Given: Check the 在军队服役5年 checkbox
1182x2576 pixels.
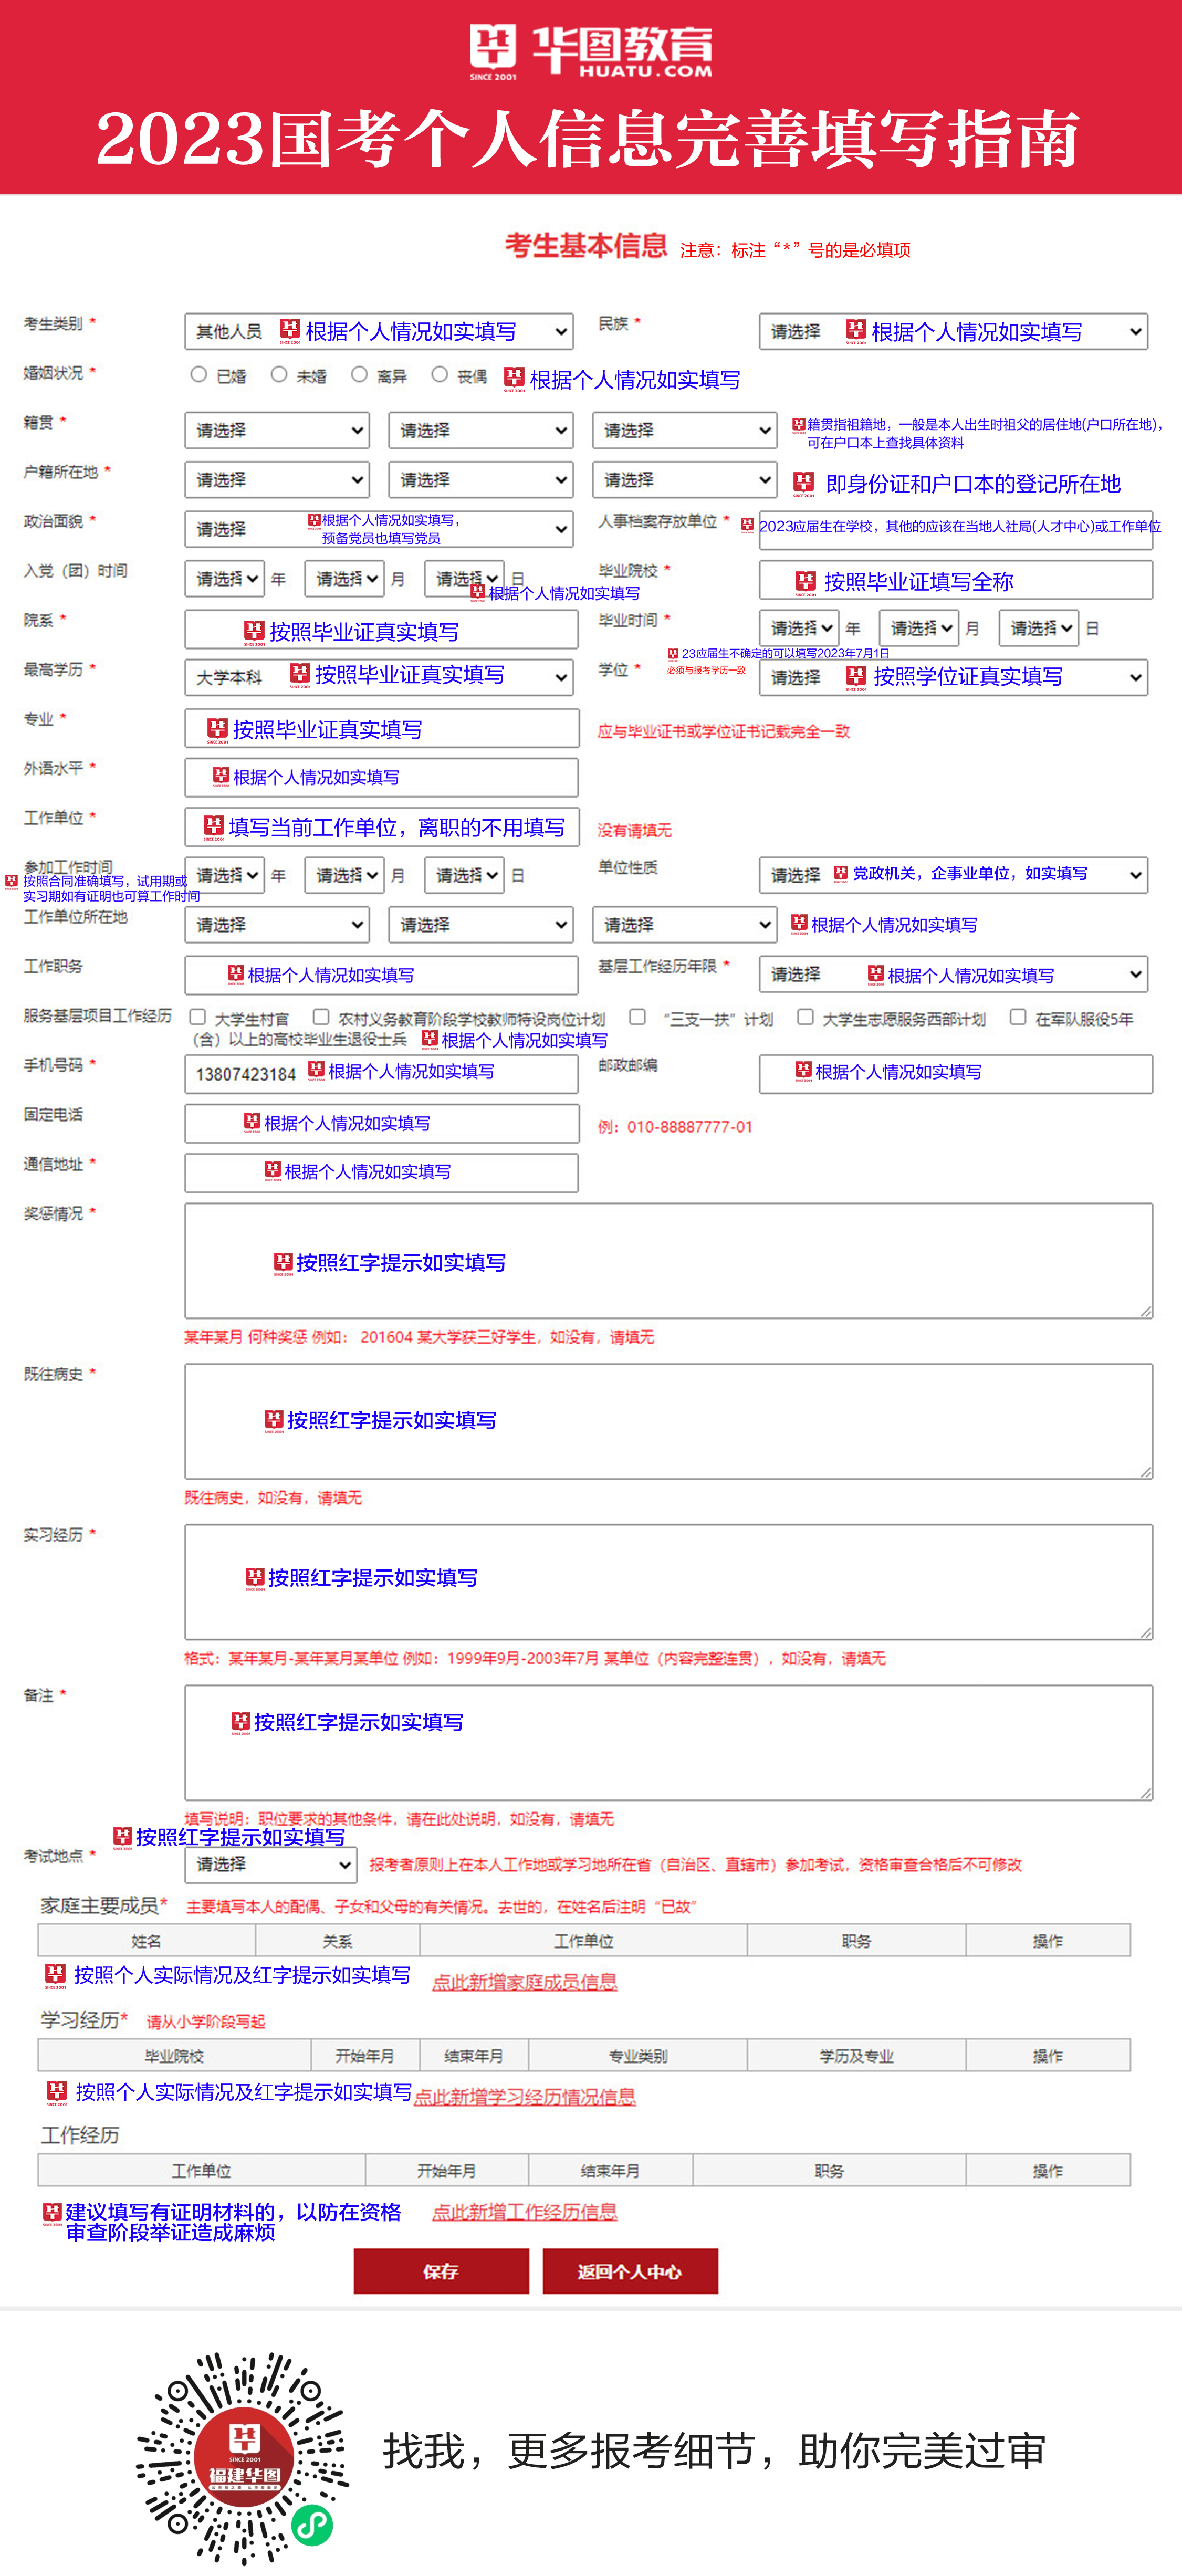Looking at the screenshot, I should coord(1018,1017).
